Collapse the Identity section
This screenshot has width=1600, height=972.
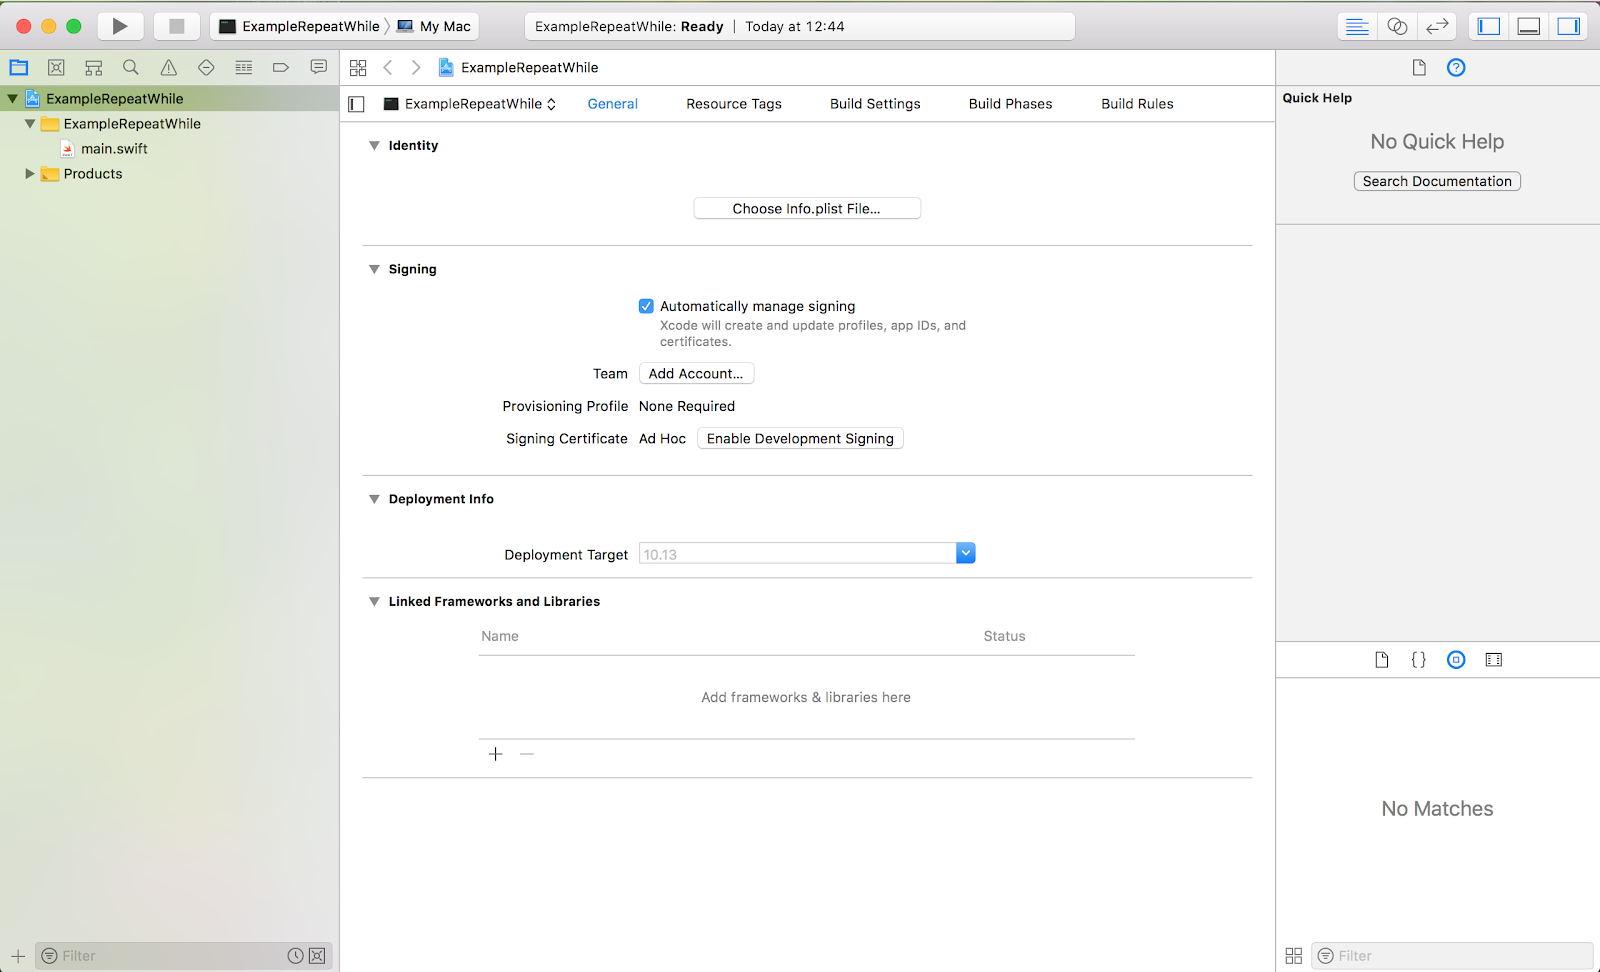(x=374, y=146)
